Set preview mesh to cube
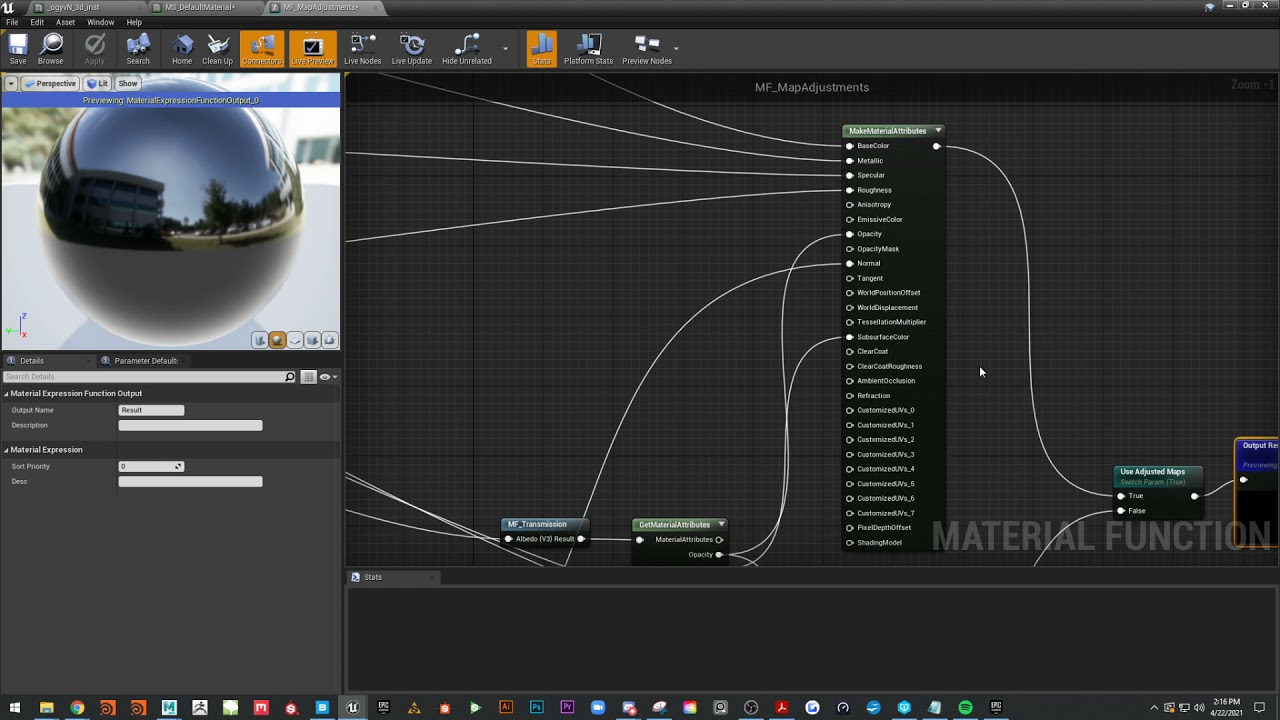The image size is (1280, 720). [x=312, y=340]
